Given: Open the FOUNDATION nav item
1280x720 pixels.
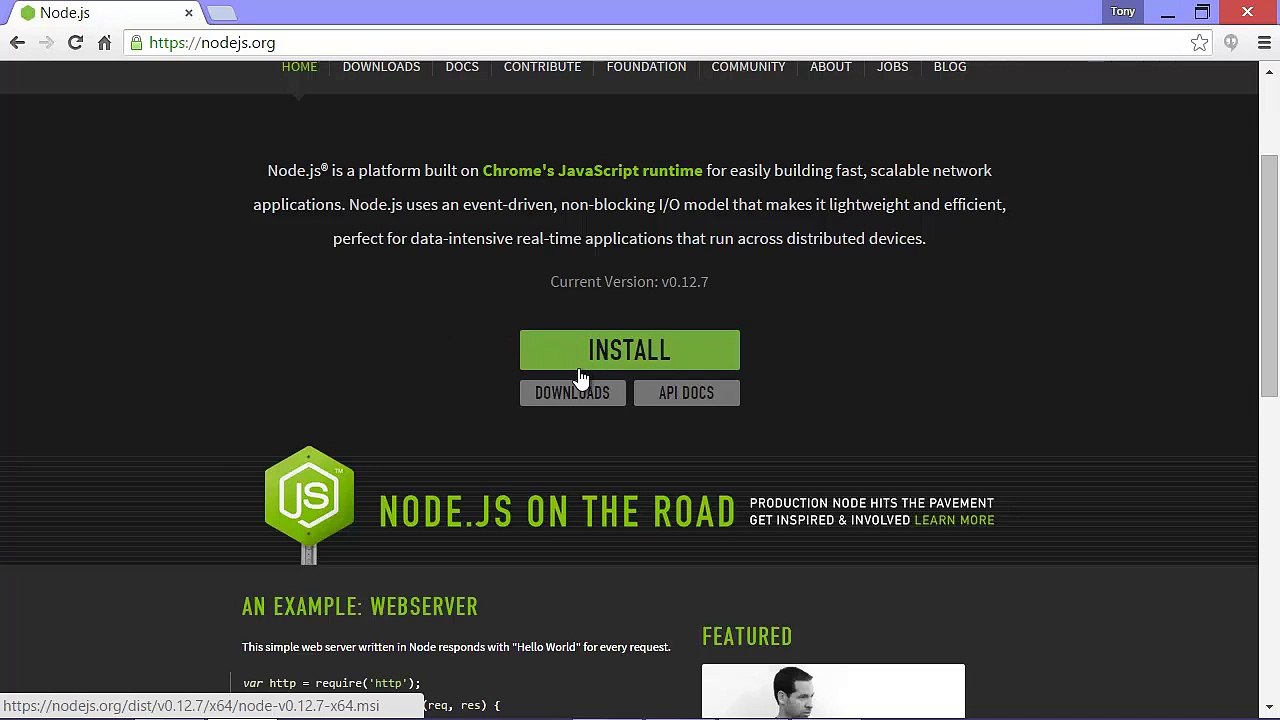Looking at the screenshot, I should pyautogui.click(x=646, y=67).
